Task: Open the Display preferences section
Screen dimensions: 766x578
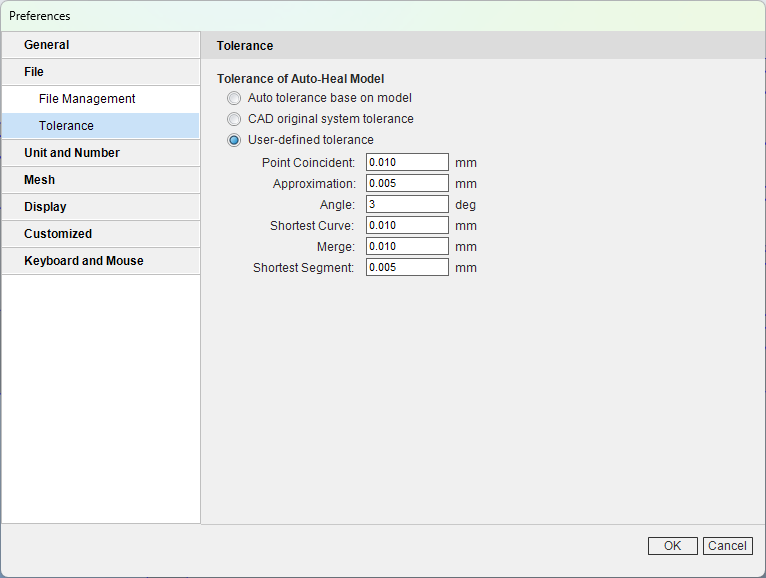Action: 101,207
